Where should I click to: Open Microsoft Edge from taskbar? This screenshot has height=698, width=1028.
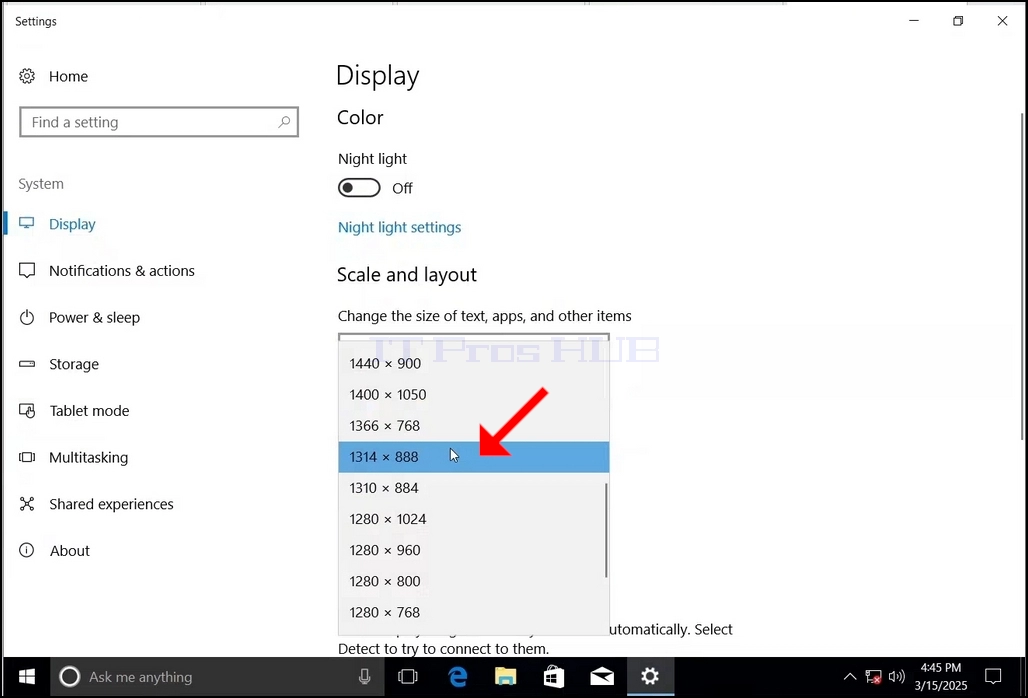click(x=458, y=676)
